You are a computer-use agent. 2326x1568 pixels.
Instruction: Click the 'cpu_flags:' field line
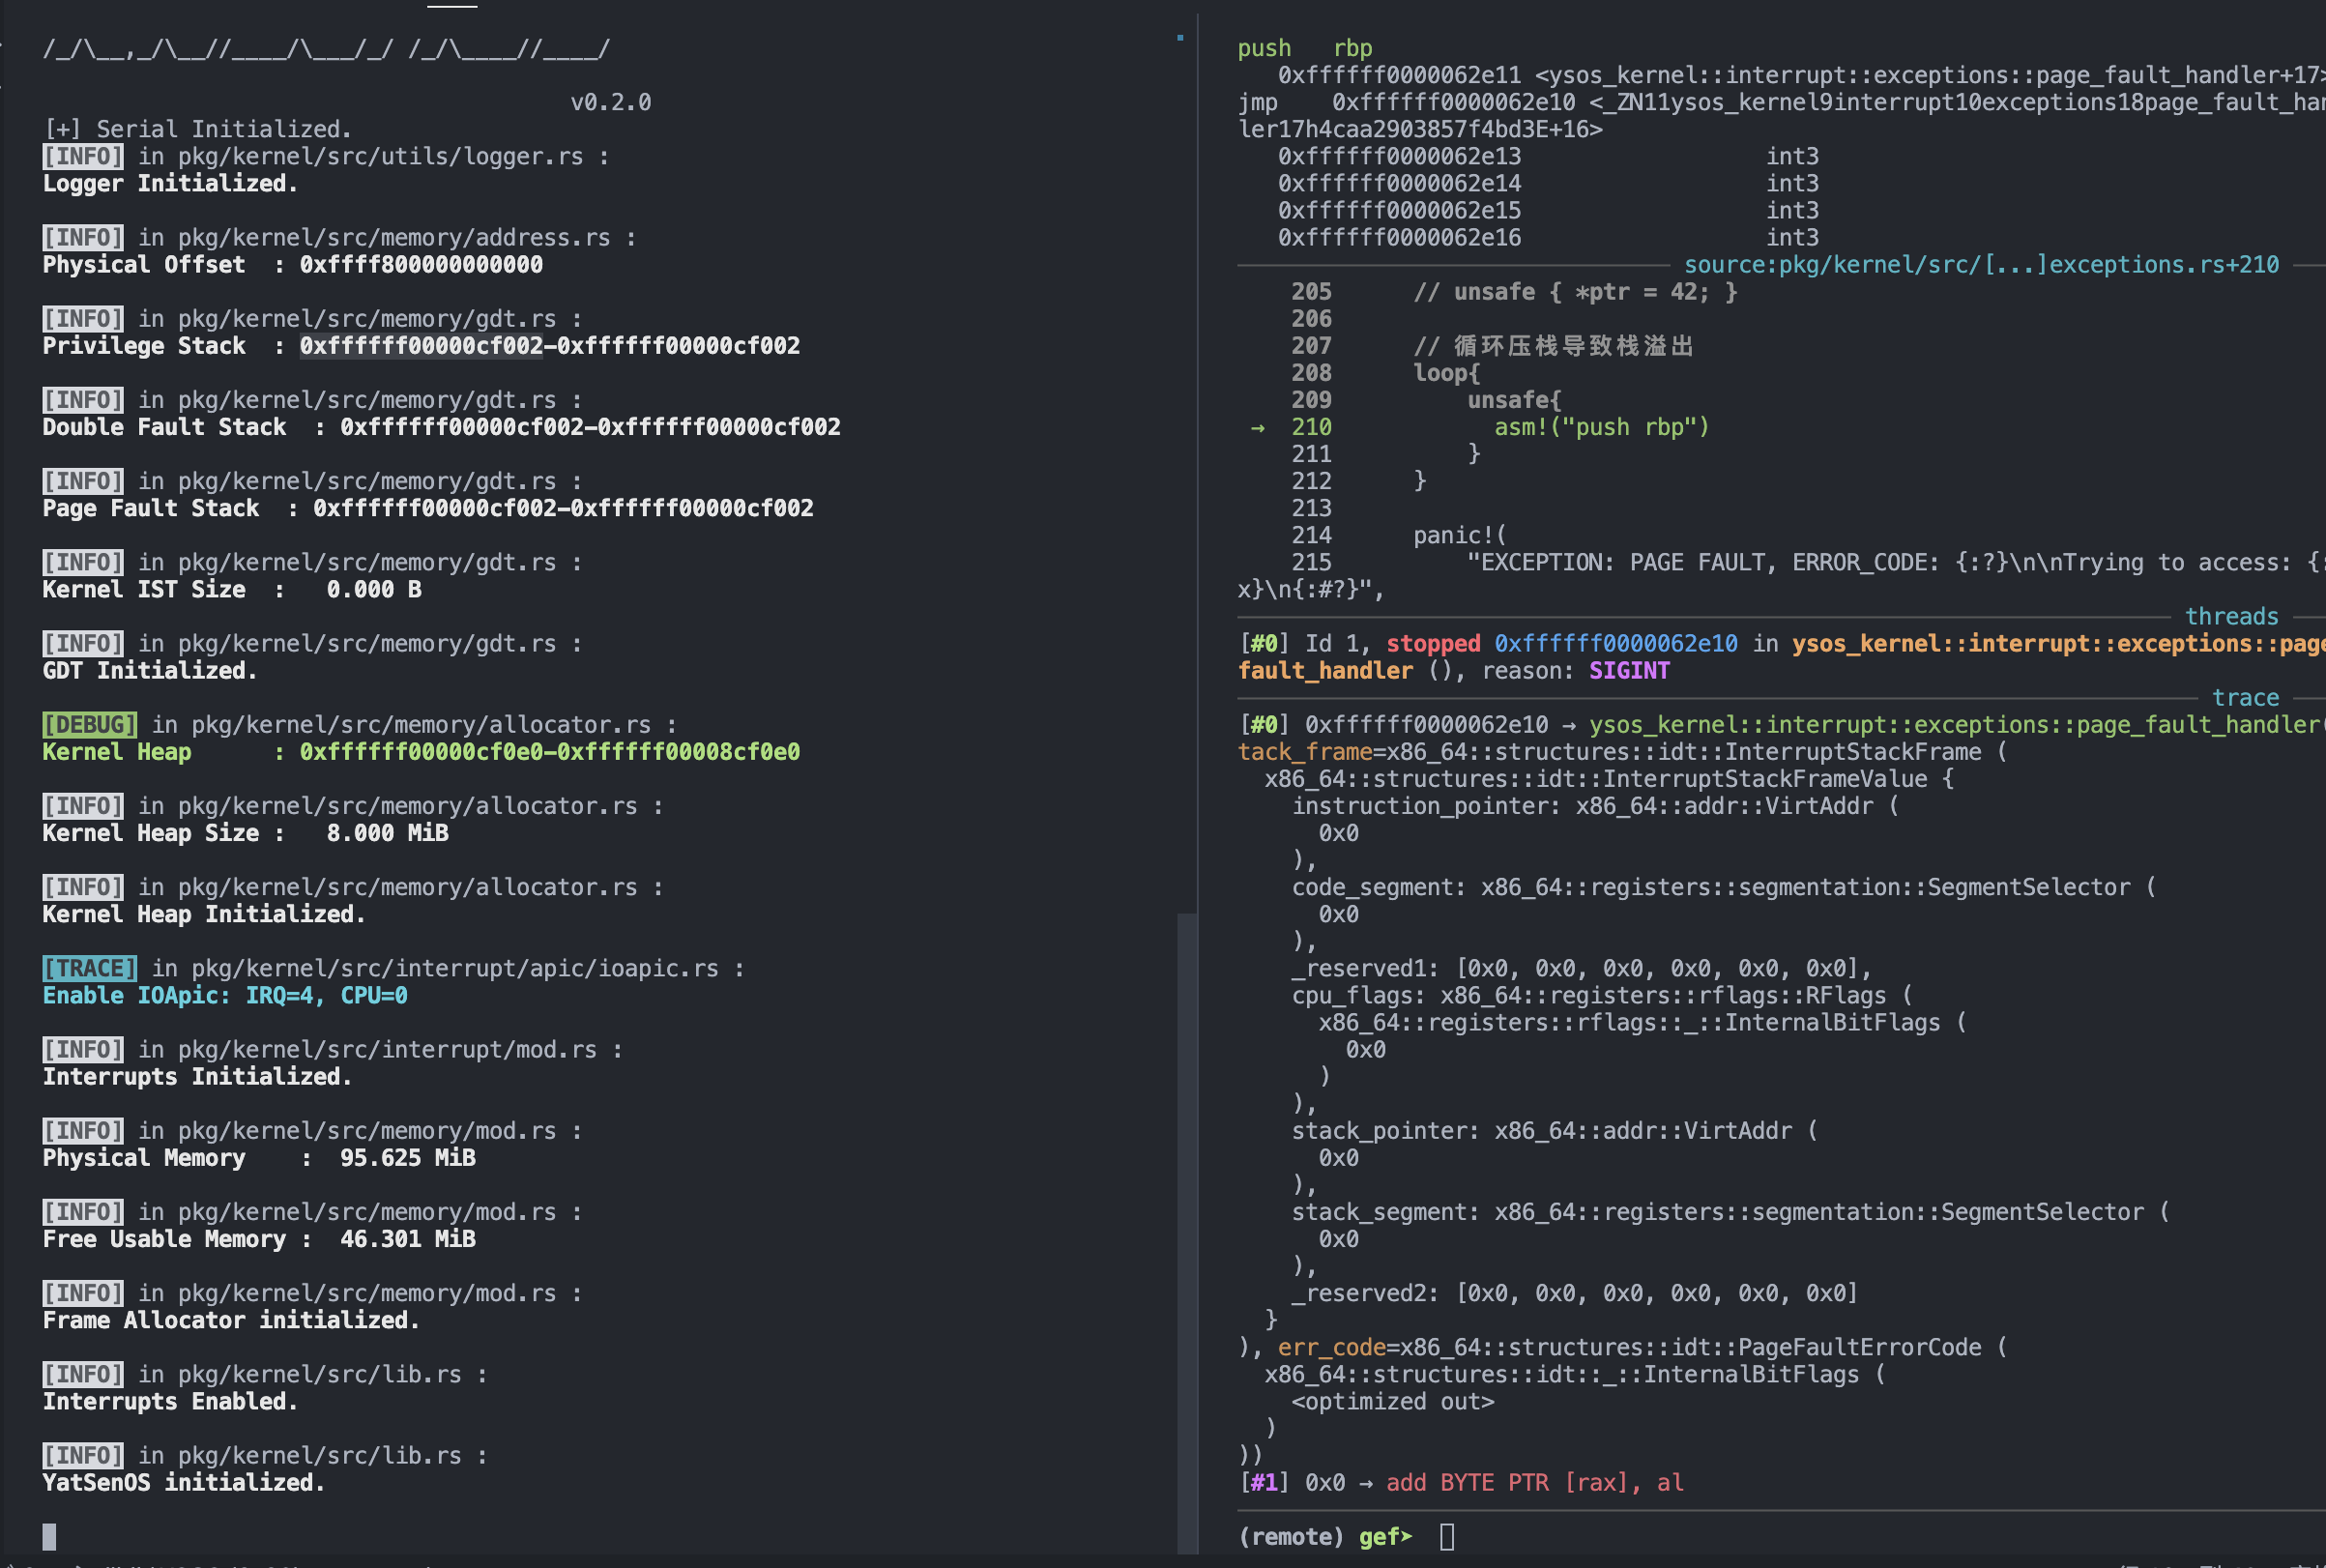point(1602,995)
